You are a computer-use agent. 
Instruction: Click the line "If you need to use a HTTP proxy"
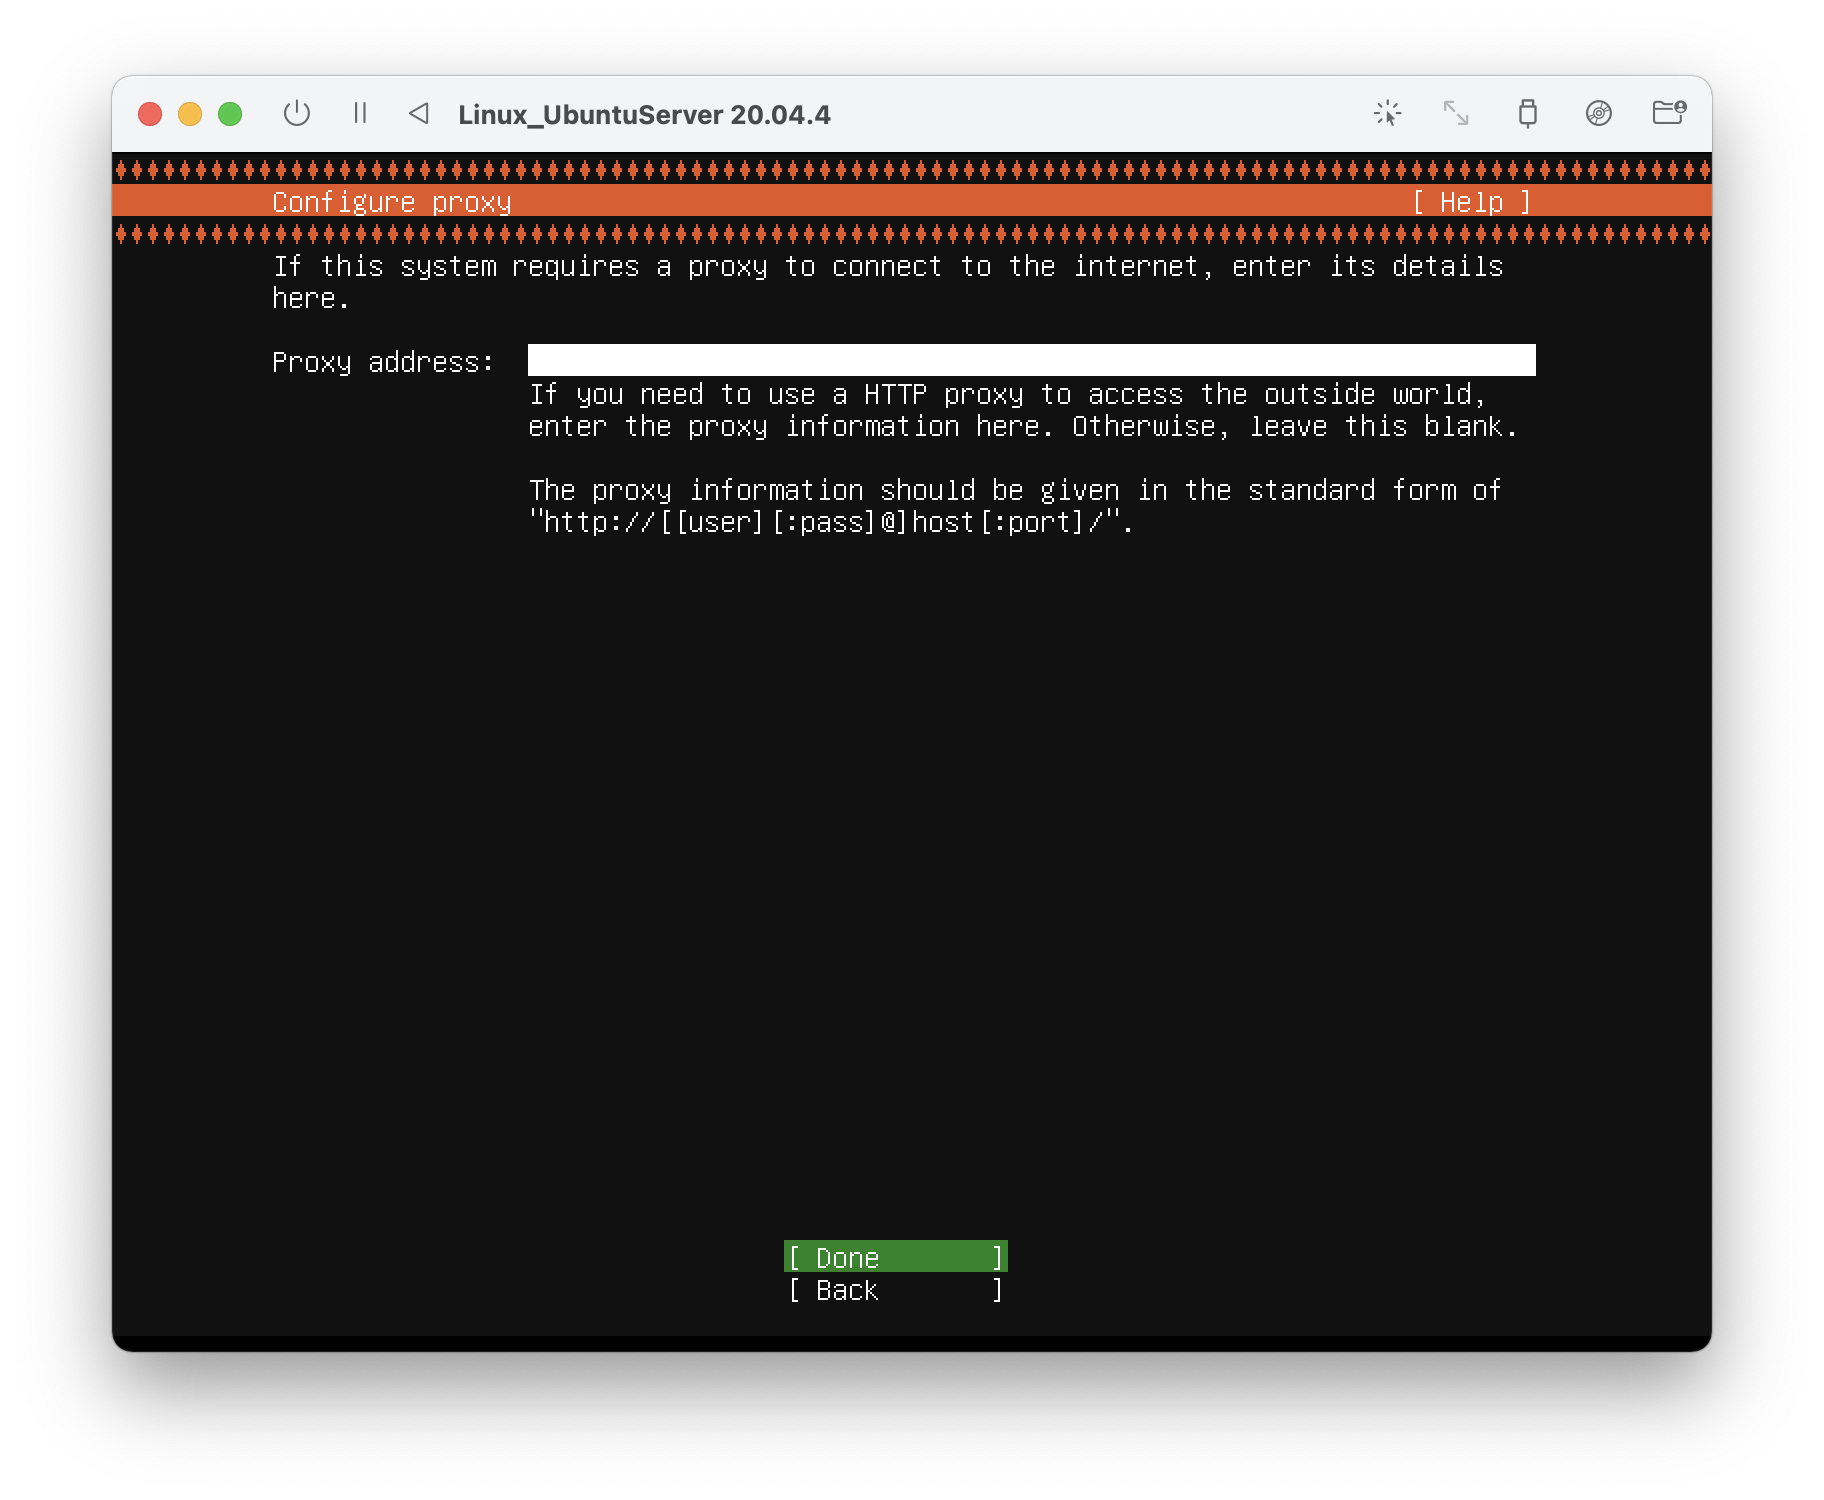1007,394
